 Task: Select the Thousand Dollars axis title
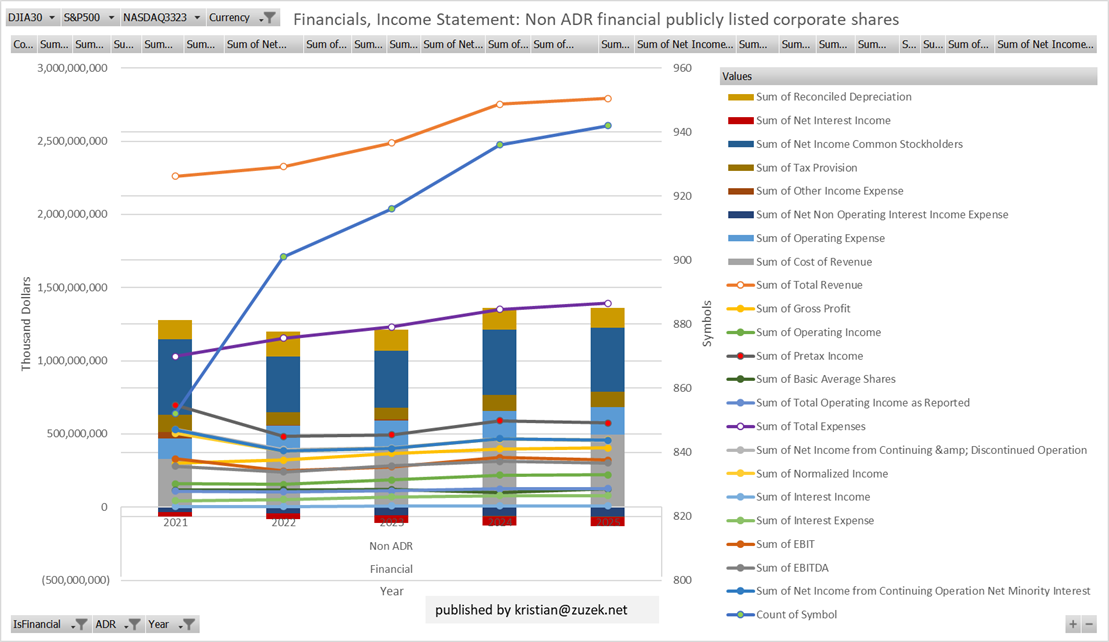pos(27,323)
